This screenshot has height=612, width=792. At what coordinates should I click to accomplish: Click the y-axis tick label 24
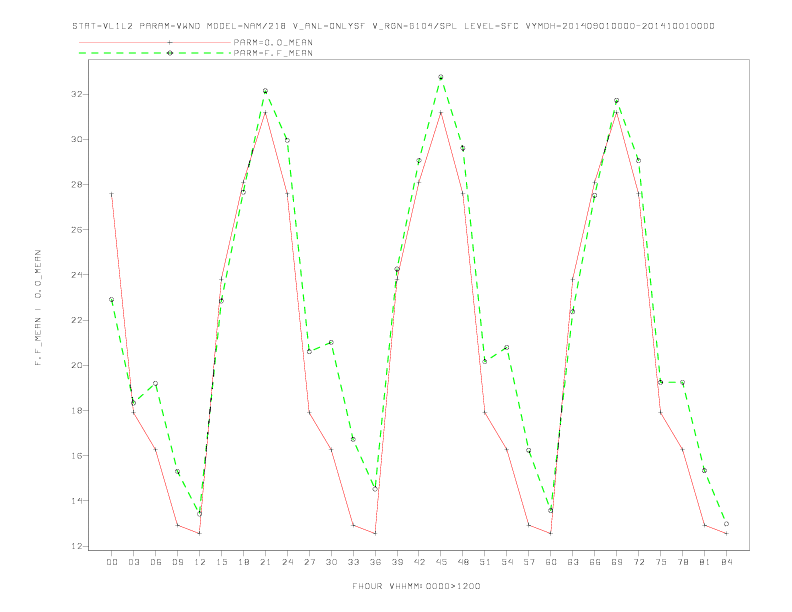[76, 275]
